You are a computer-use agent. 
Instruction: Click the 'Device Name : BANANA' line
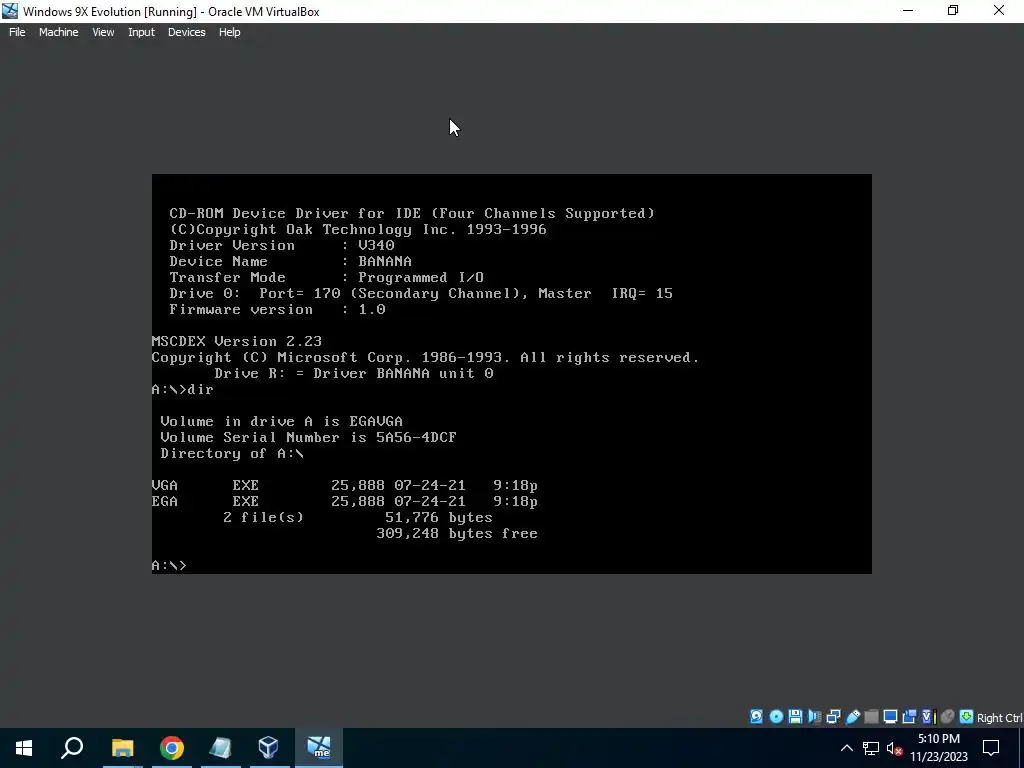click(291, 261)
